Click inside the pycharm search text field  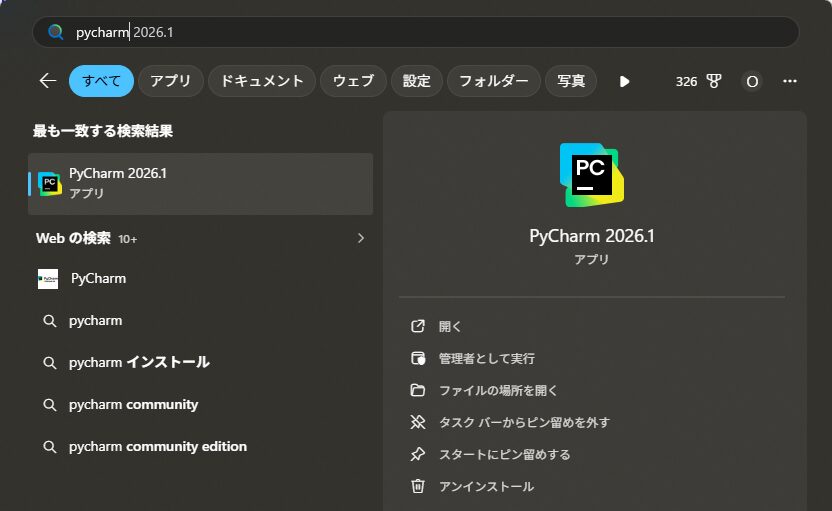pyautogui.click(x=400, y=32)
